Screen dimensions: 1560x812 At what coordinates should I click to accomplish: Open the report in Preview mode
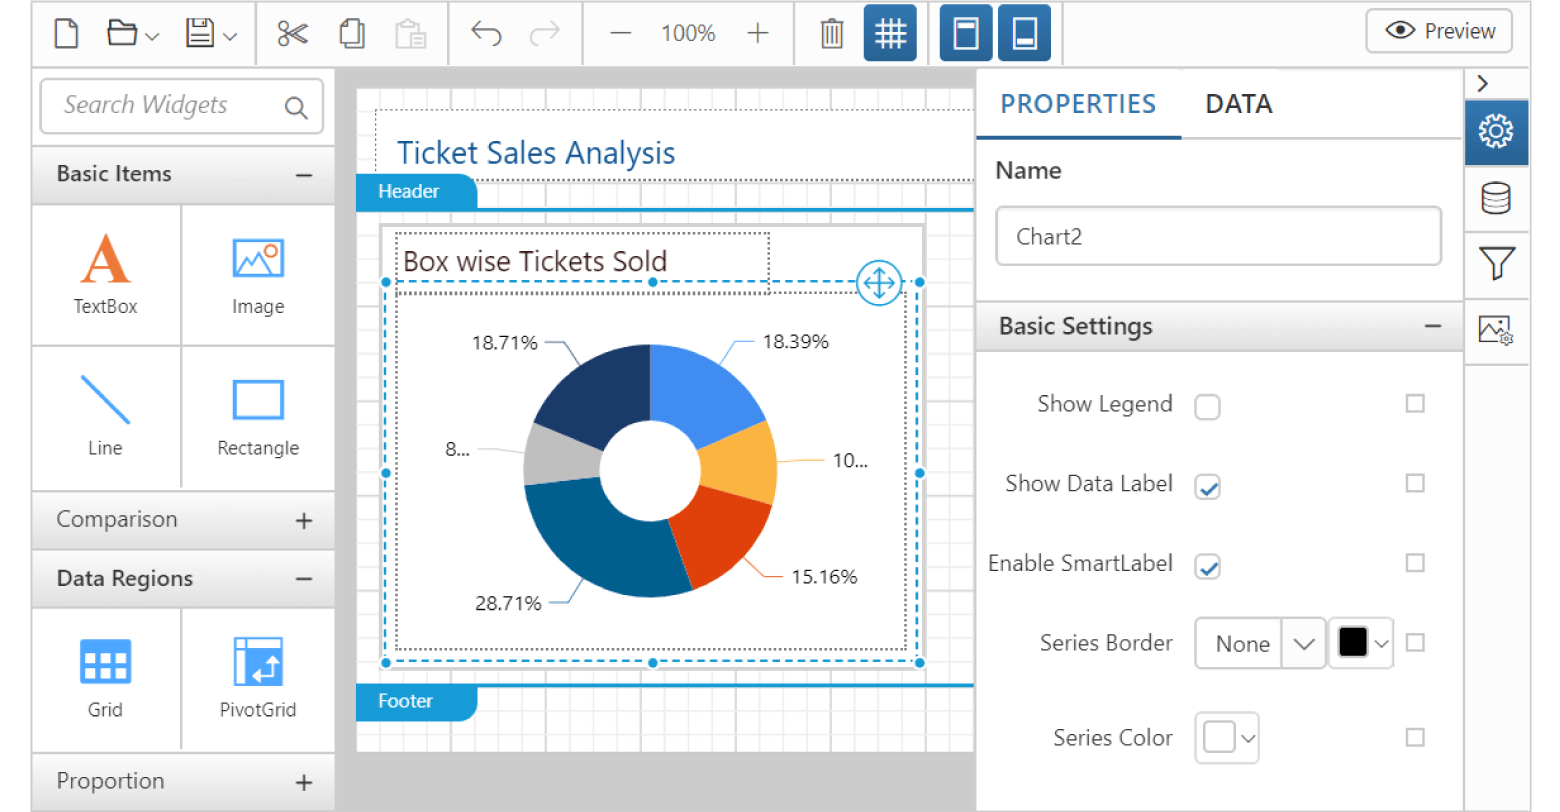1438,31
